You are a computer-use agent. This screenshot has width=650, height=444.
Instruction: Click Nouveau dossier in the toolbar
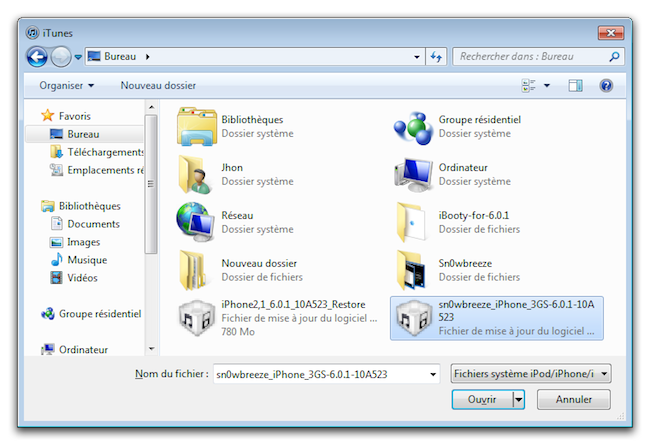pyautogui.click(x=158, y=85)
